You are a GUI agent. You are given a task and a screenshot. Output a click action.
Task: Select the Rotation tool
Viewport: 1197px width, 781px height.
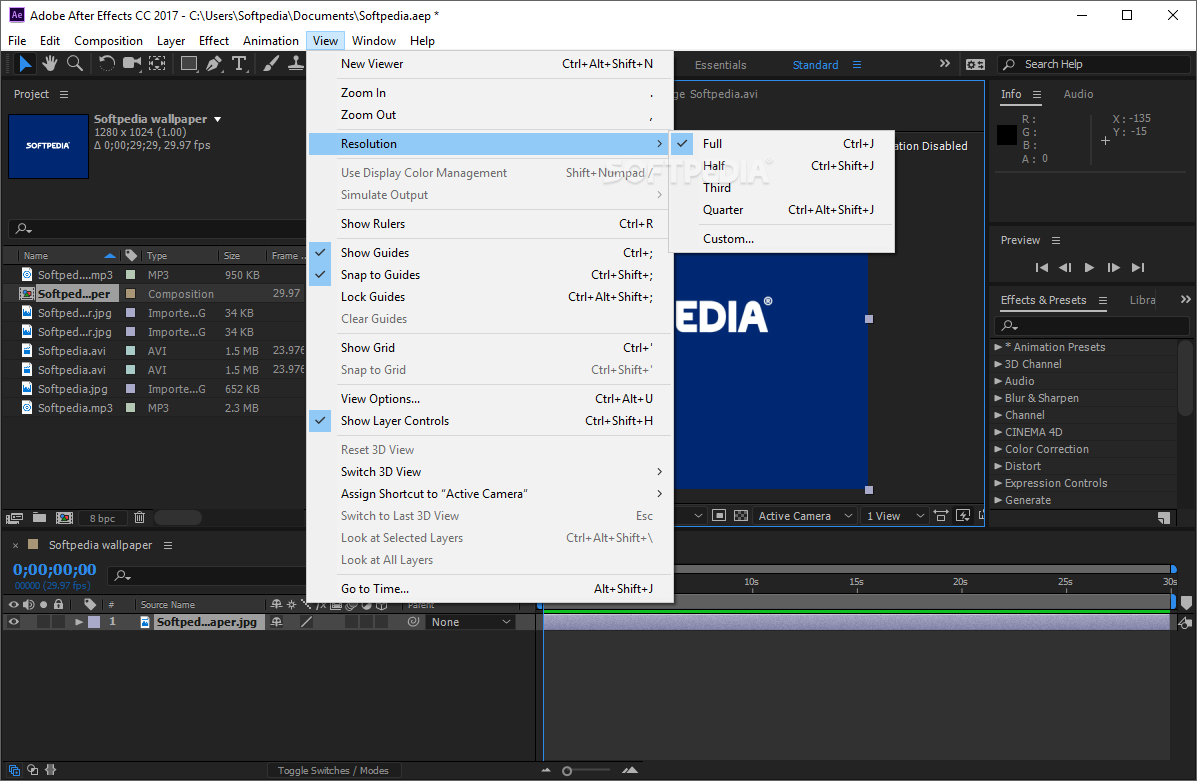pos(107,63)
